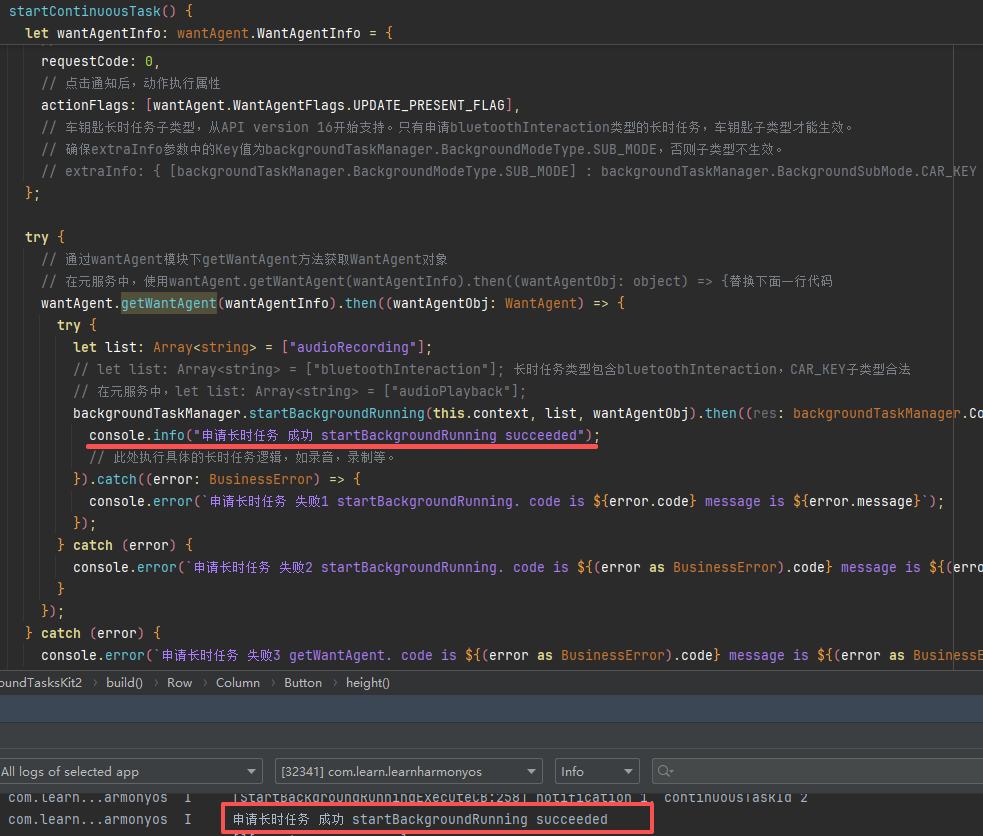The height and width of the screenshot is (836, 983).
Task: Select the height() breadcrumb item
Action: pyautogui.click(x=368, y=682)
